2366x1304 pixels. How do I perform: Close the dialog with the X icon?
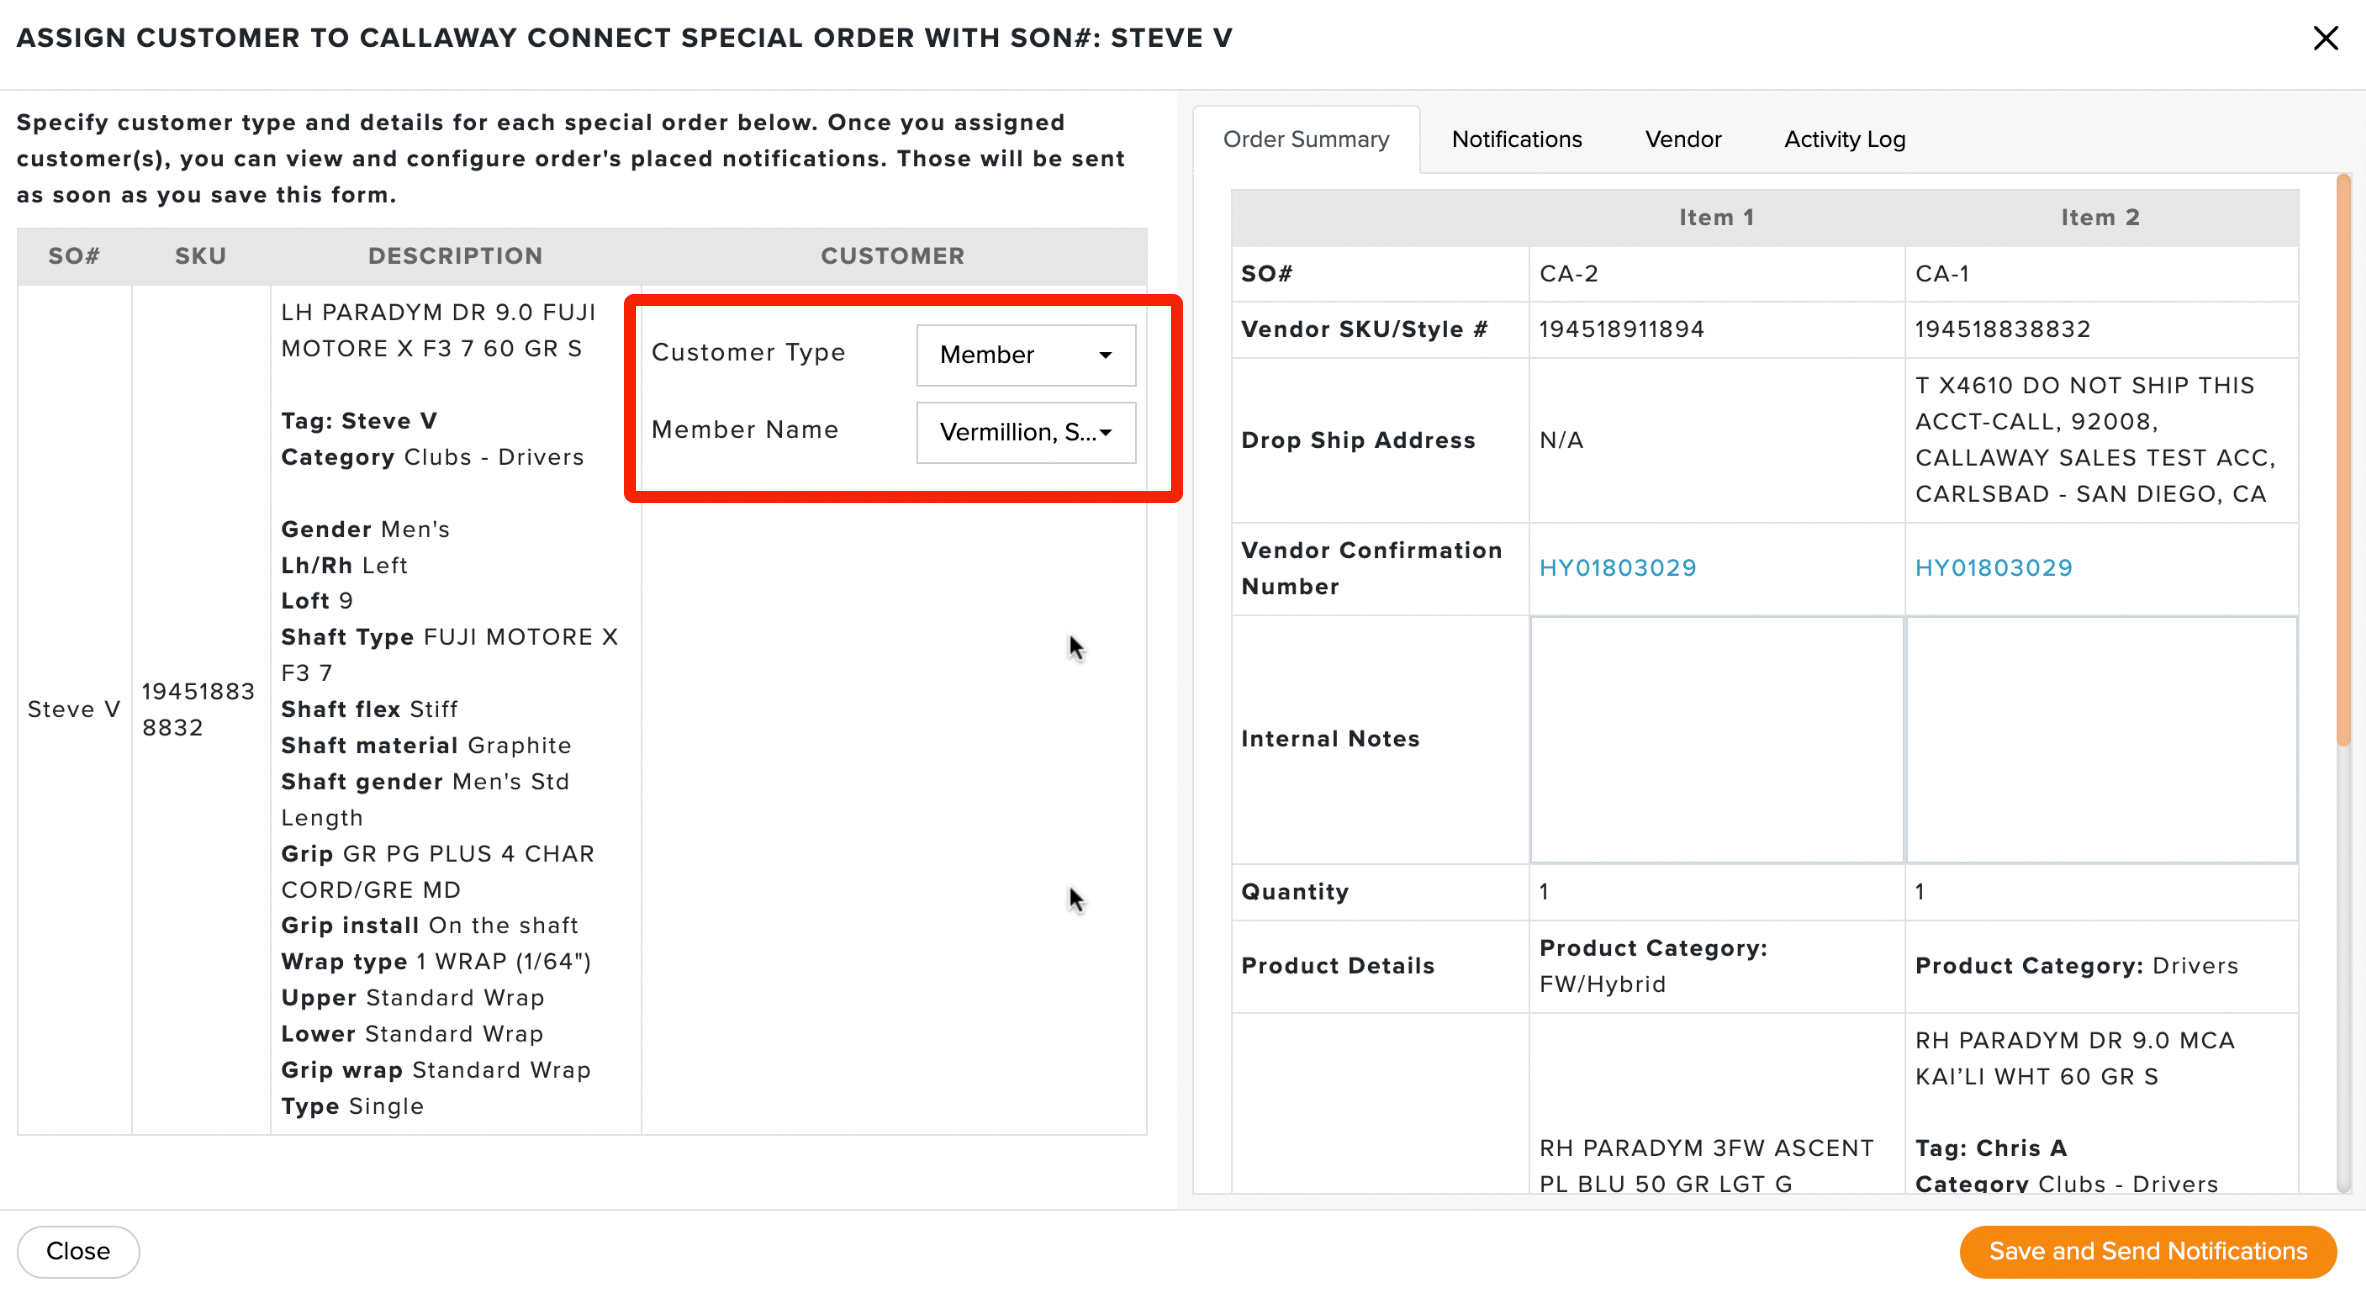[2325, 38]
